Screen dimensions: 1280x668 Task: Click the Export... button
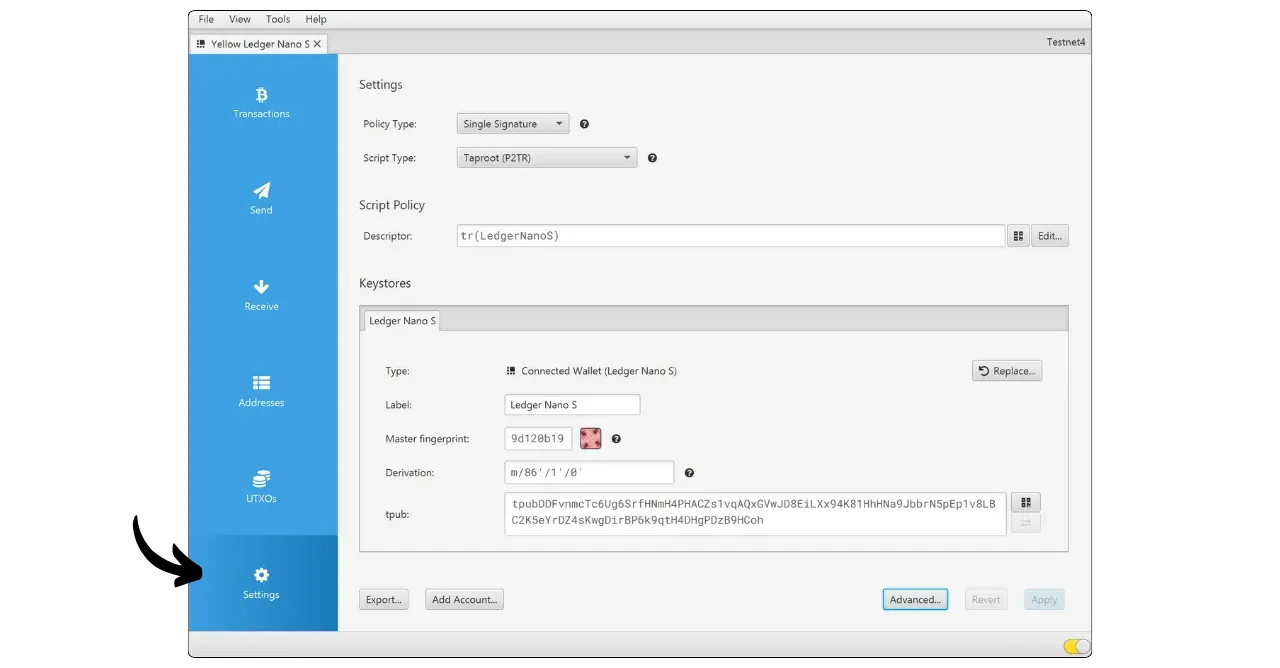coord(384,600)
